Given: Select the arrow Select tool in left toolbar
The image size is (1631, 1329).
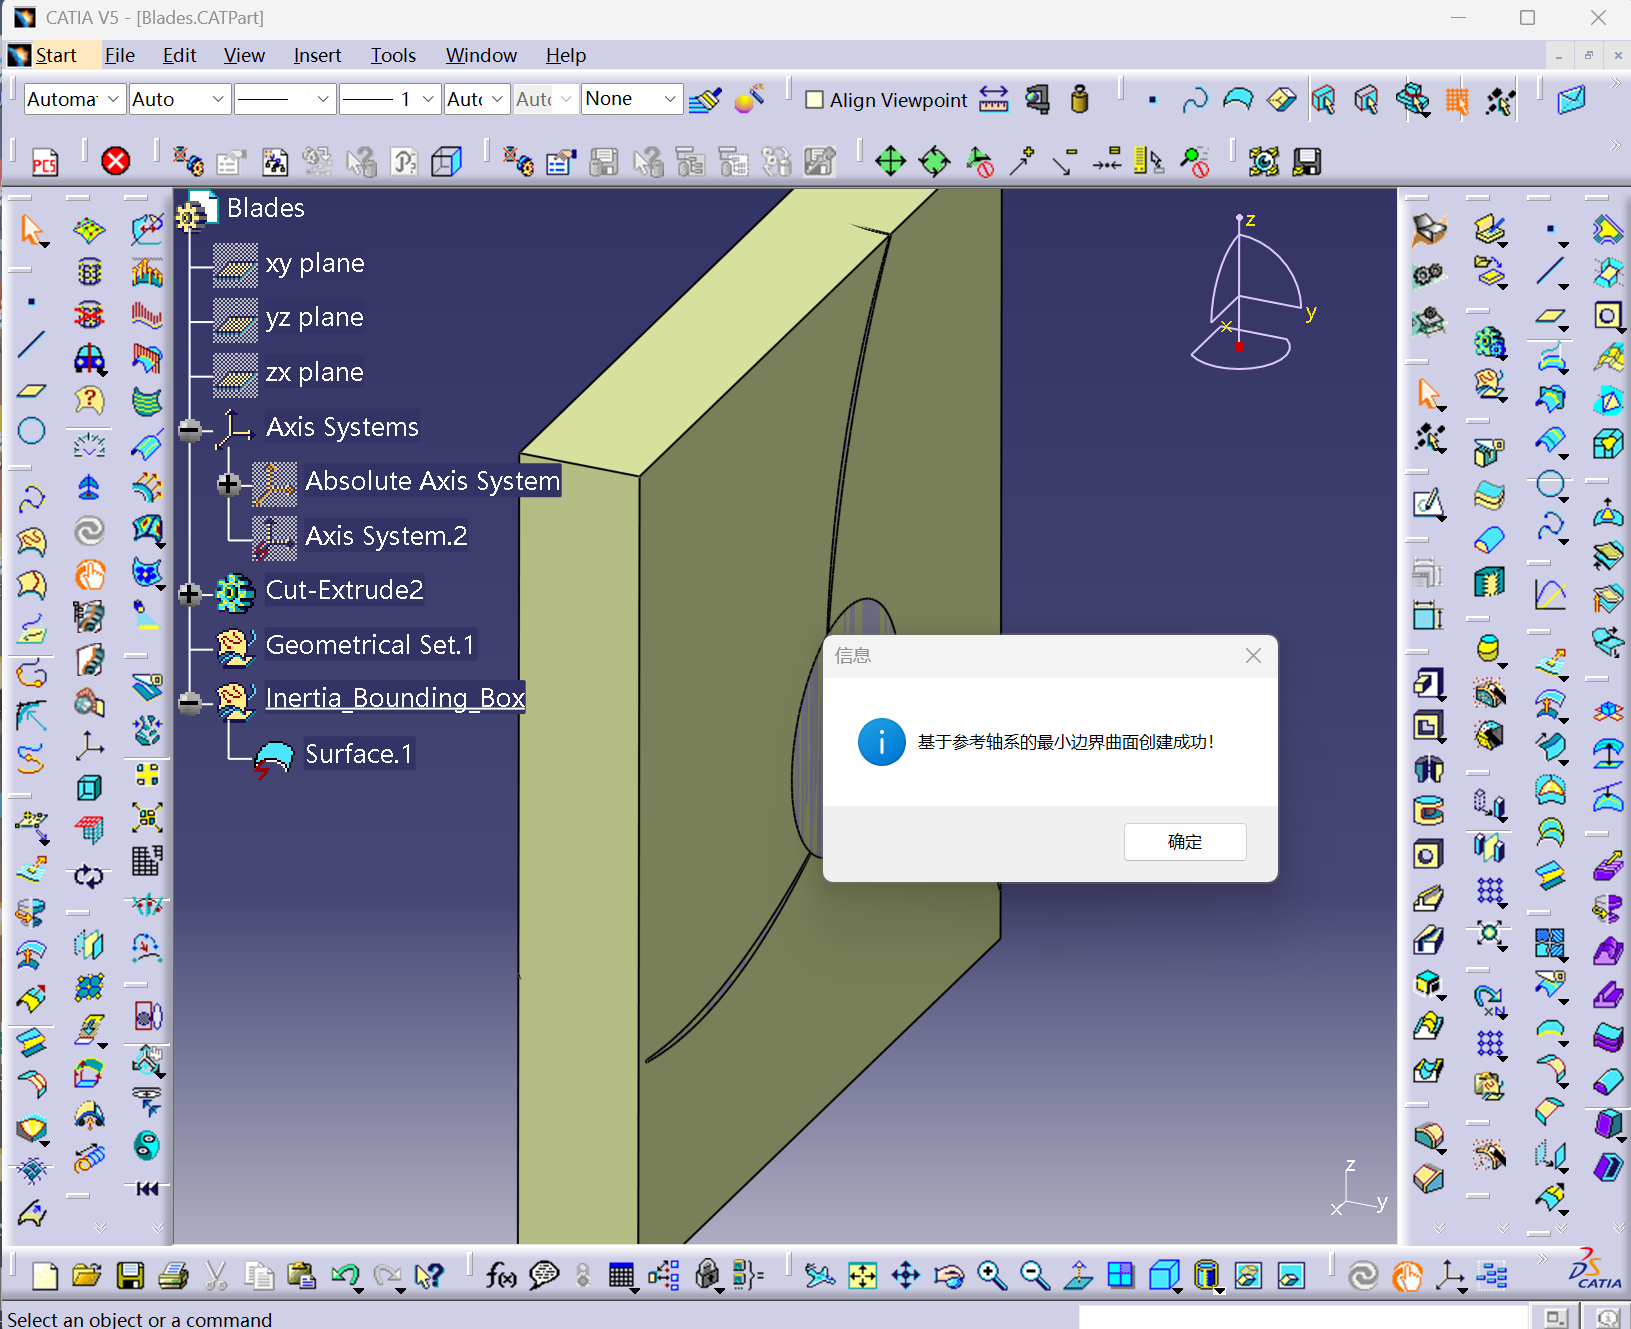Looking at the screenshot, I should tap(32, 230).
